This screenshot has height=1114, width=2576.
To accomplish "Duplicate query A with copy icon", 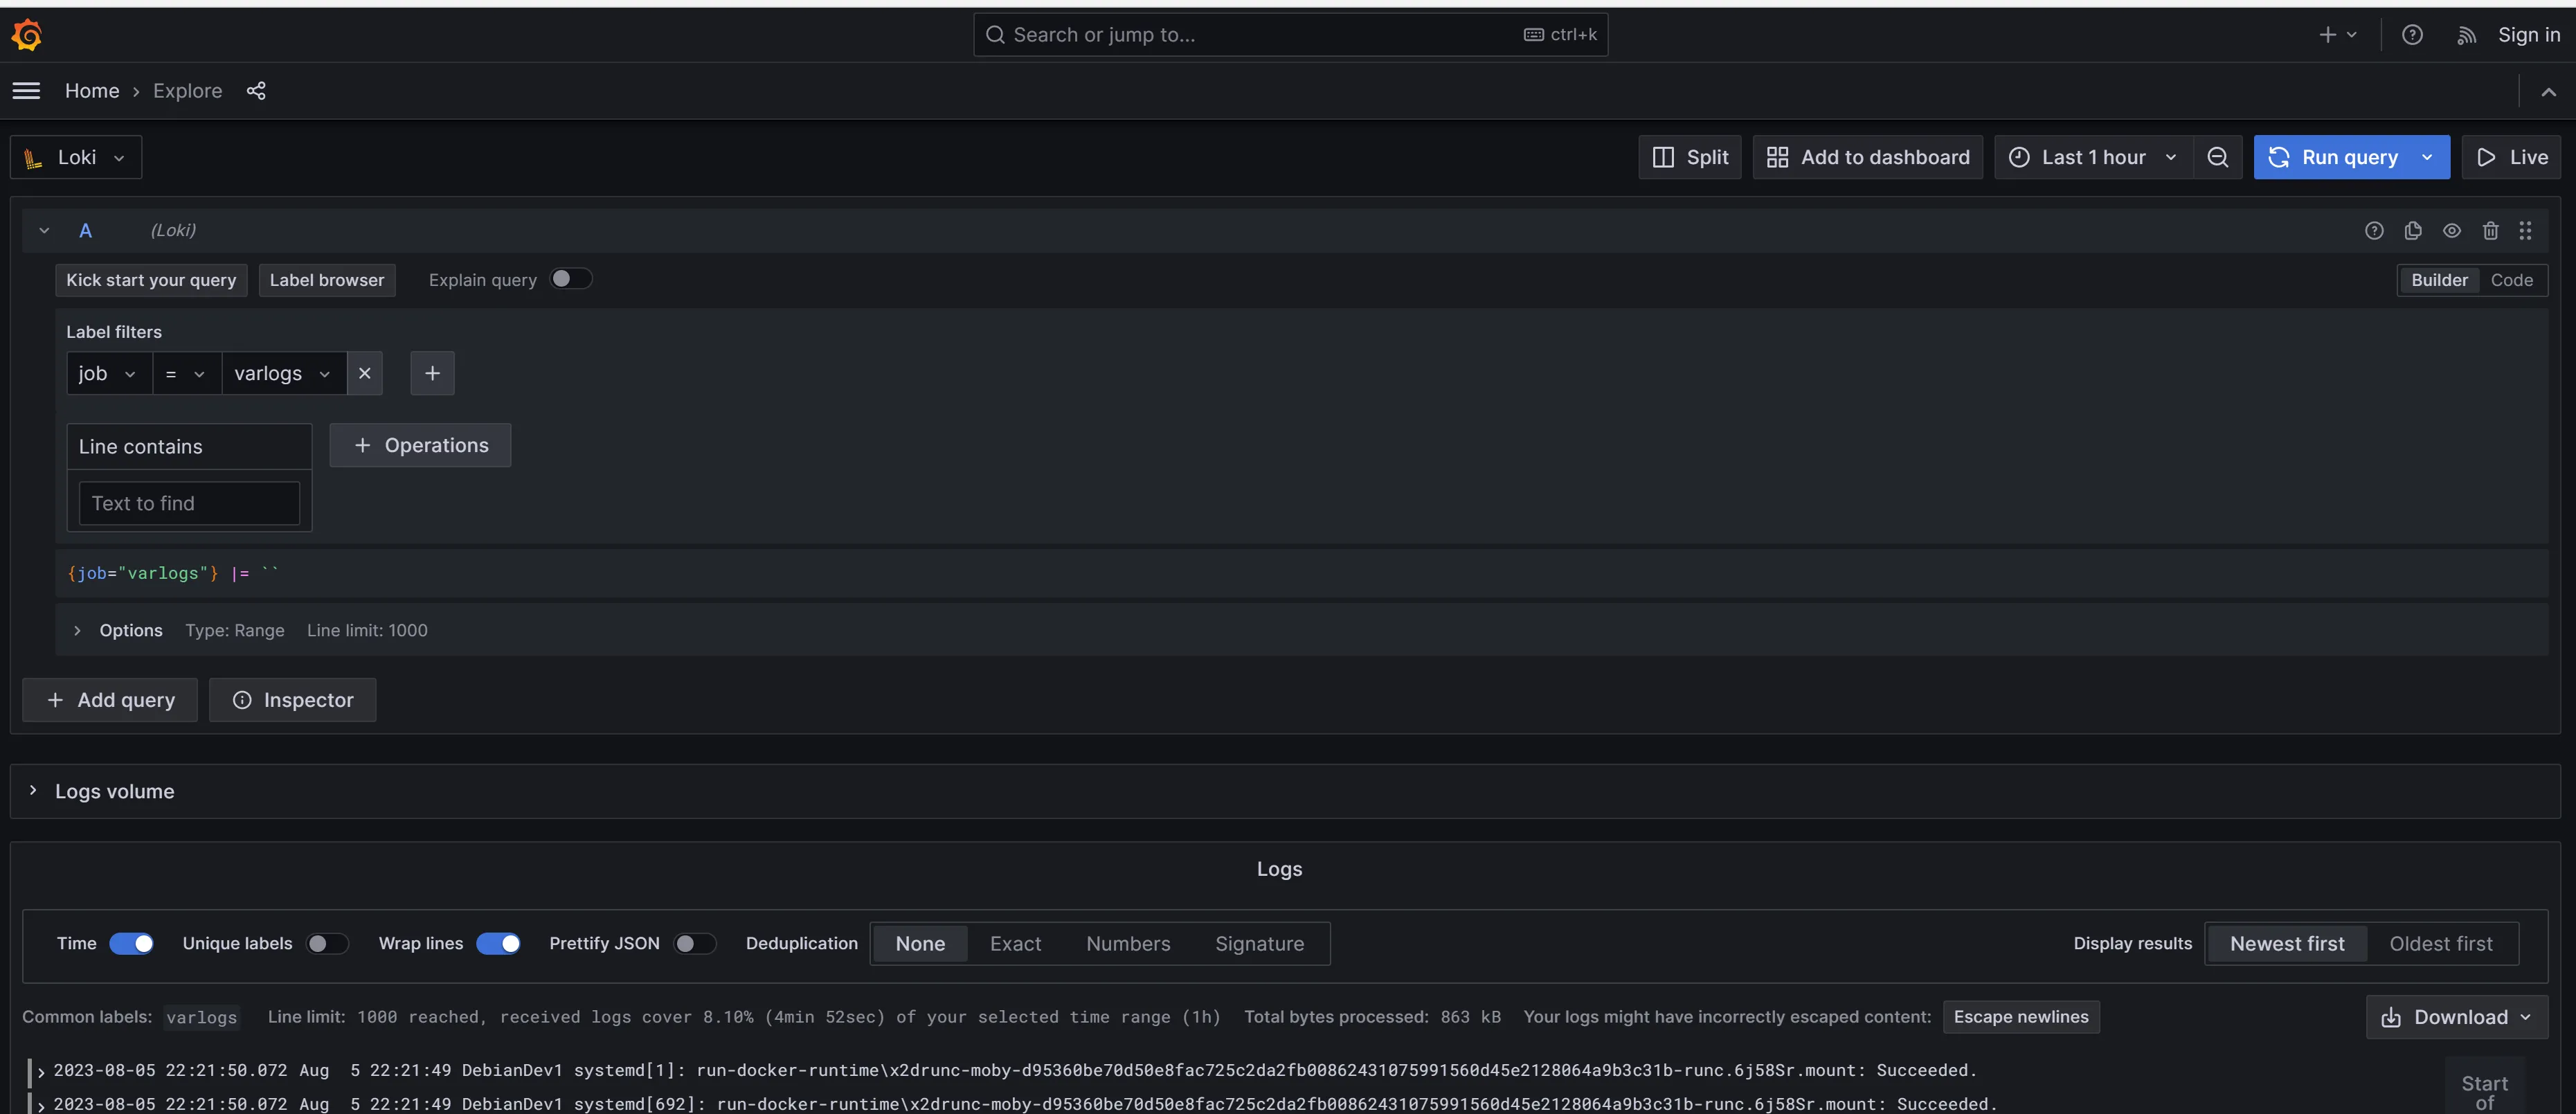I will pyautogui.click(x=2413, y=231).
